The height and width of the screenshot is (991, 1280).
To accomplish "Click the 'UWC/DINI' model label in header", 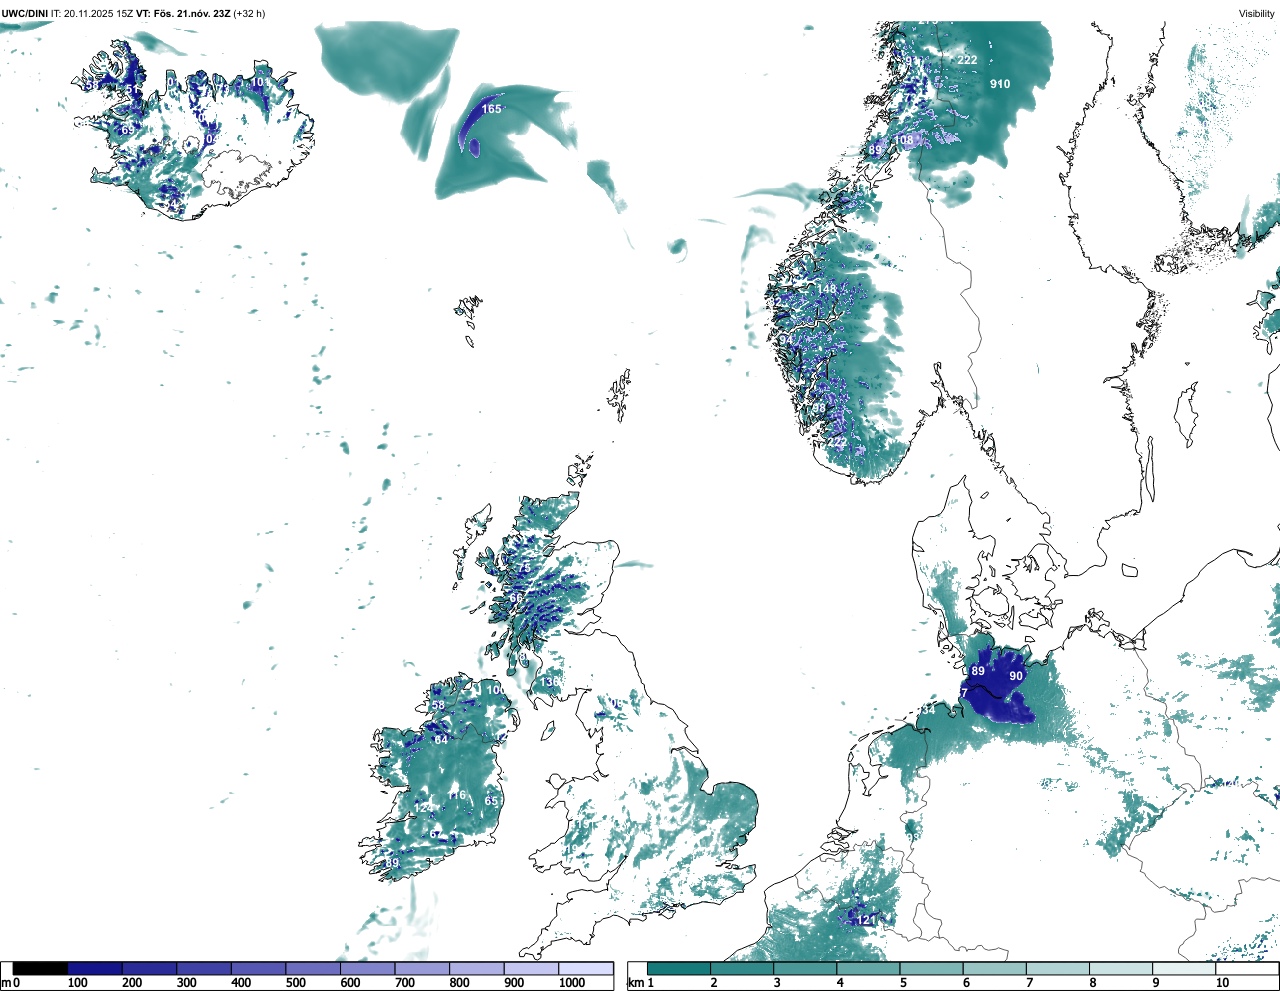I will point(25,14).
